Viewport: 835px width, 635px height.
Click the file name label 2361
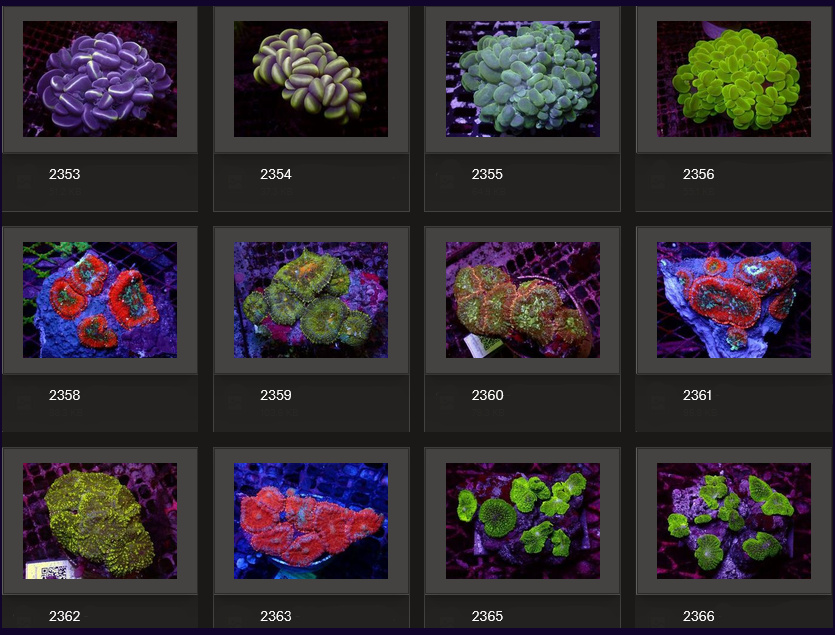coord(698,395)
